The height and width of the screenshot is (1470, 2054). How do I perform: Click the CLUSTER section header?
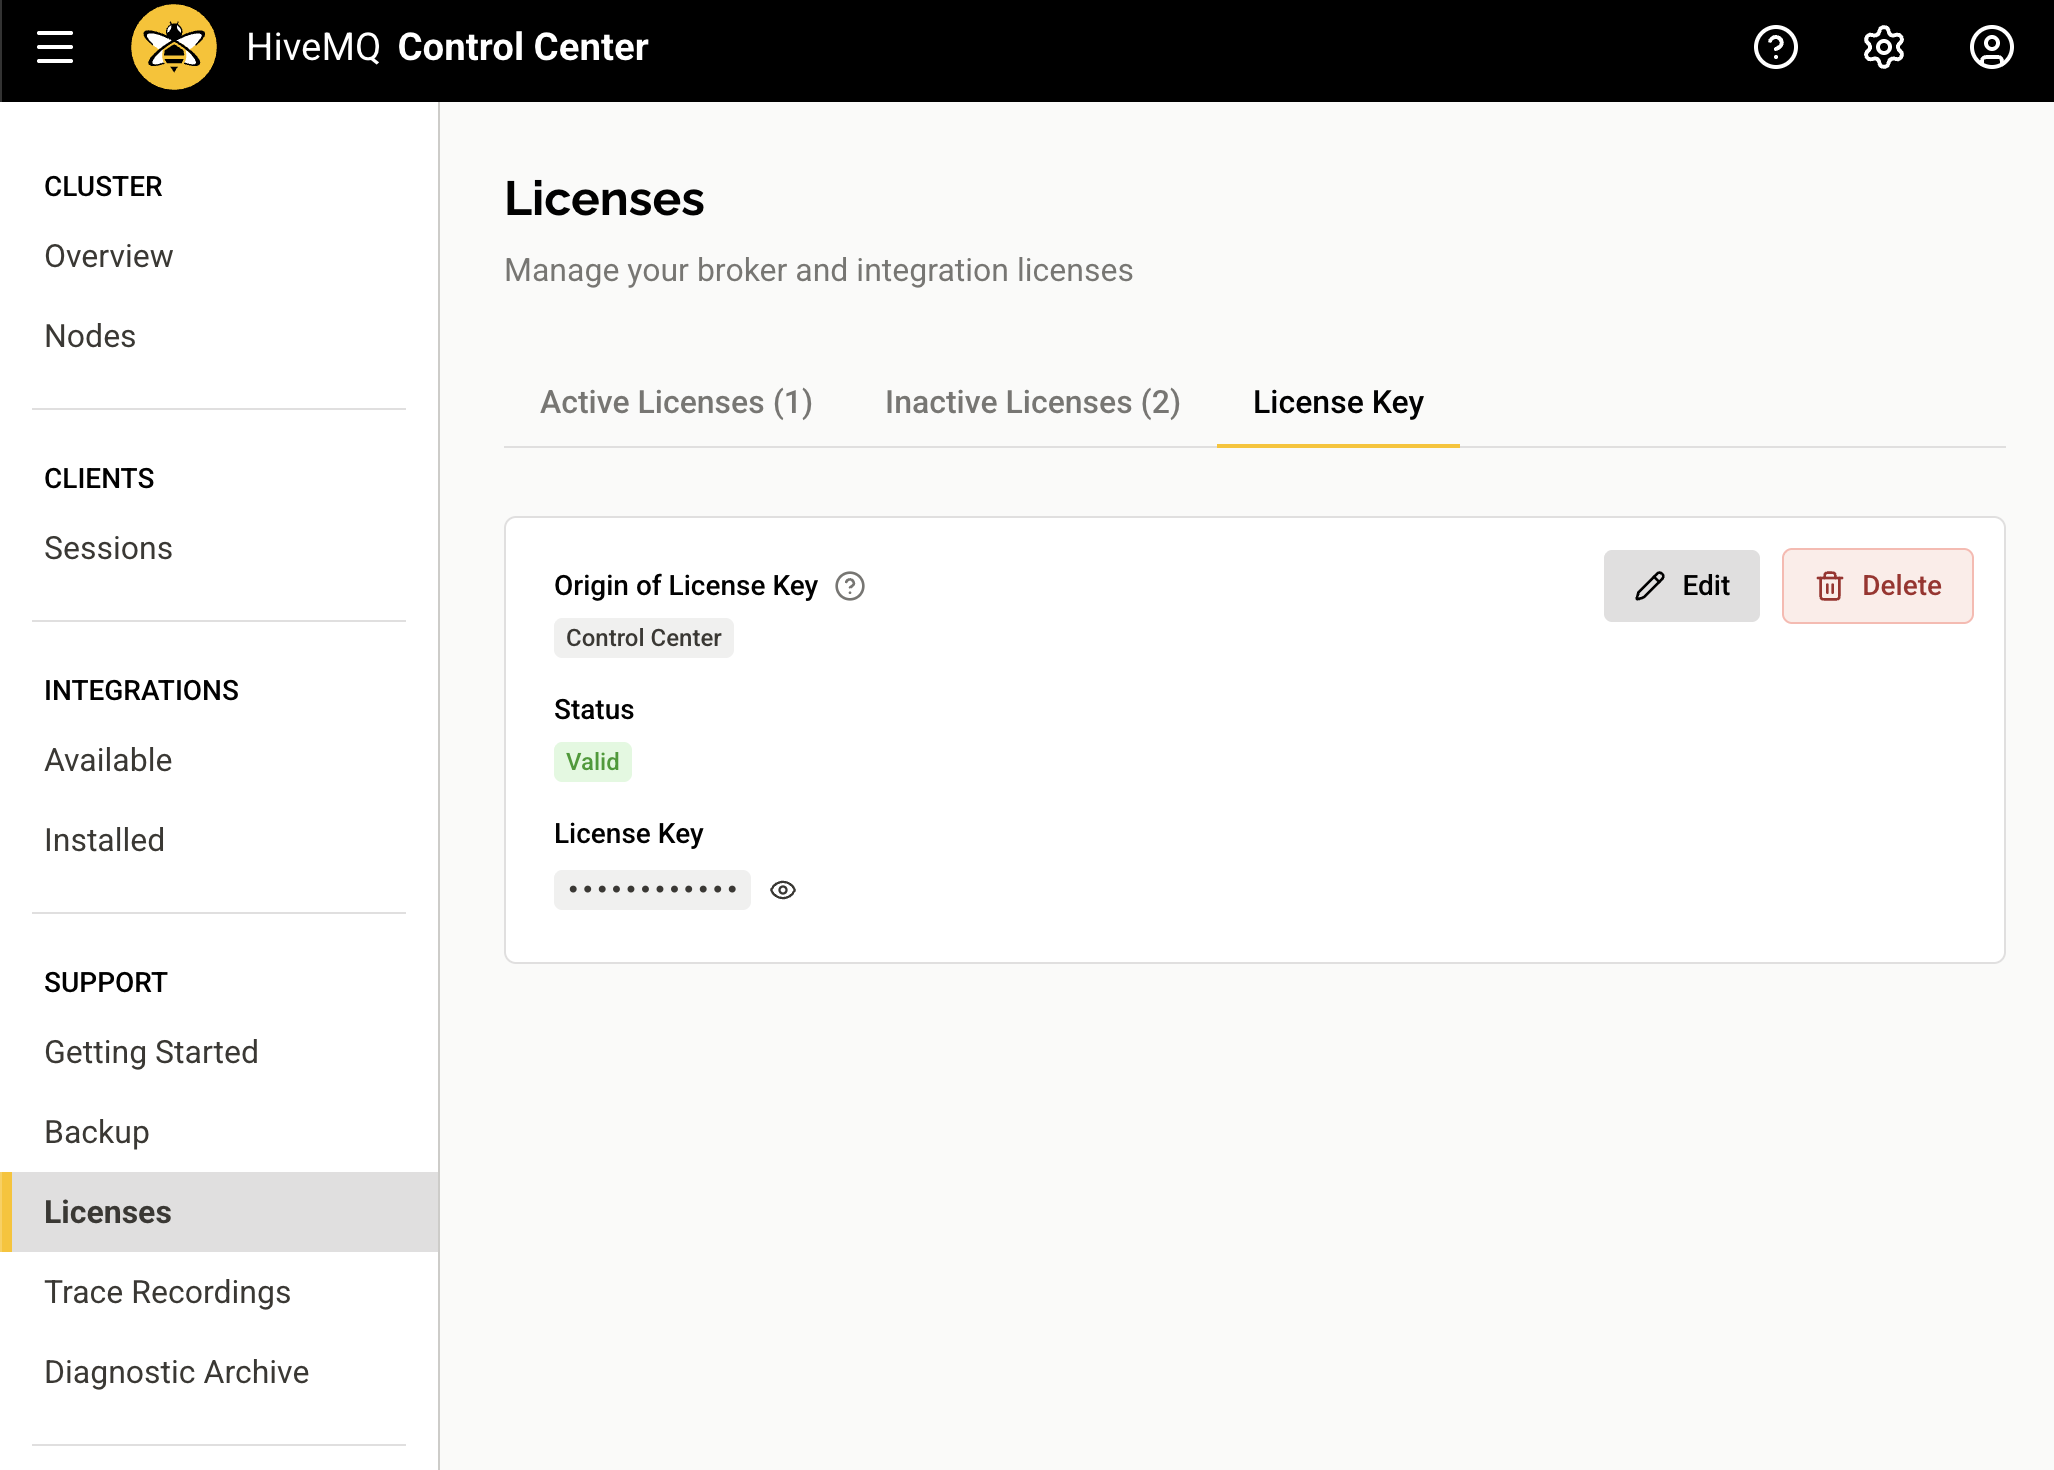point(103,186)
